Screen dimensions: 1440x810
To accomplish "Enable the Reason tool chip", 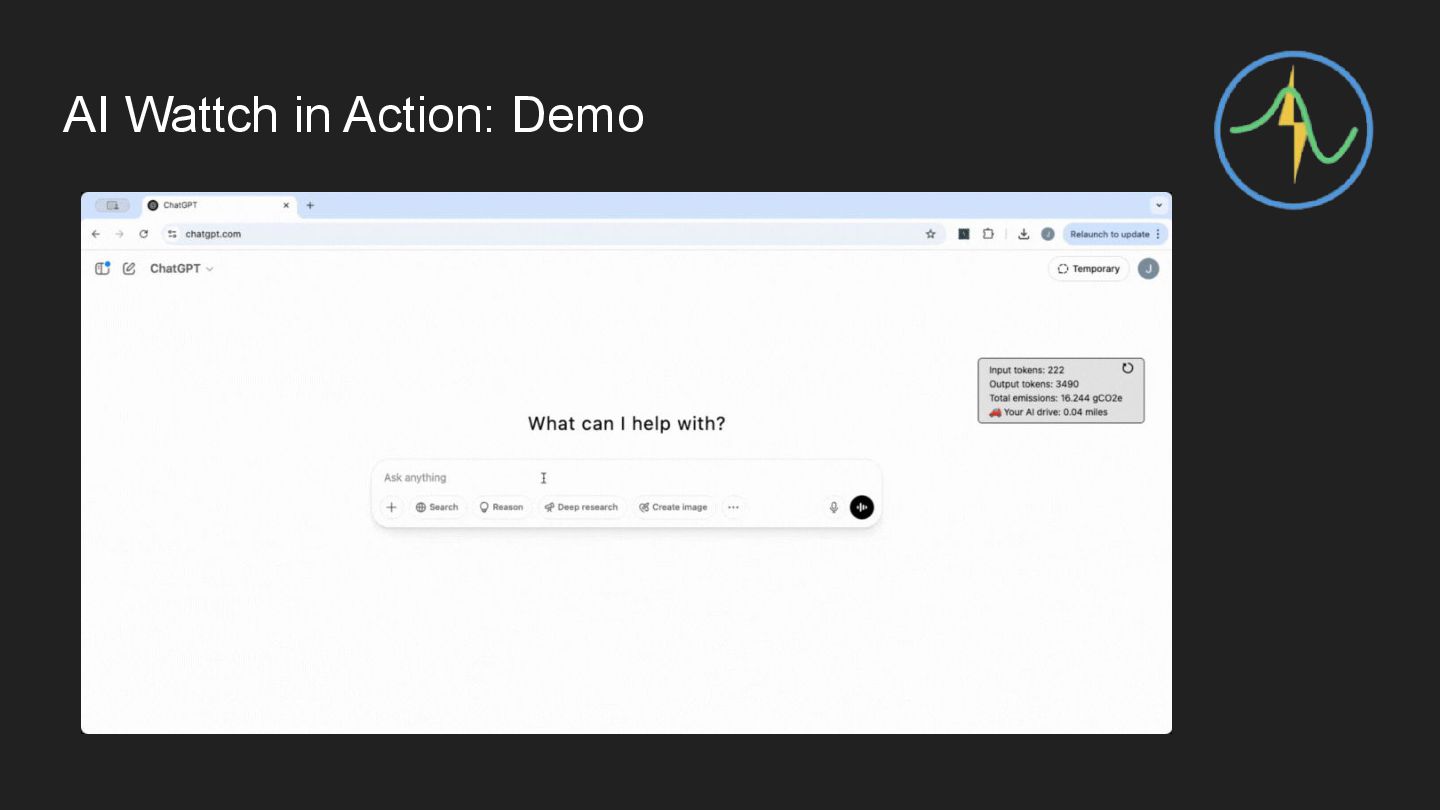I will [501, 507].
